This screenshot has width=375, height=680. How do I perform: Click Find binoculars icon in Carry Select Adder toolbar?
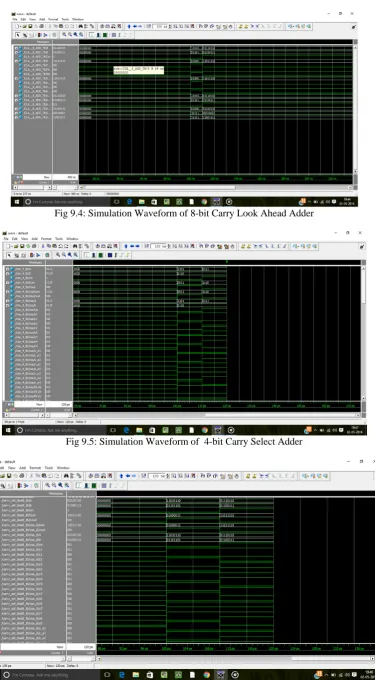[x=75, y=246]
